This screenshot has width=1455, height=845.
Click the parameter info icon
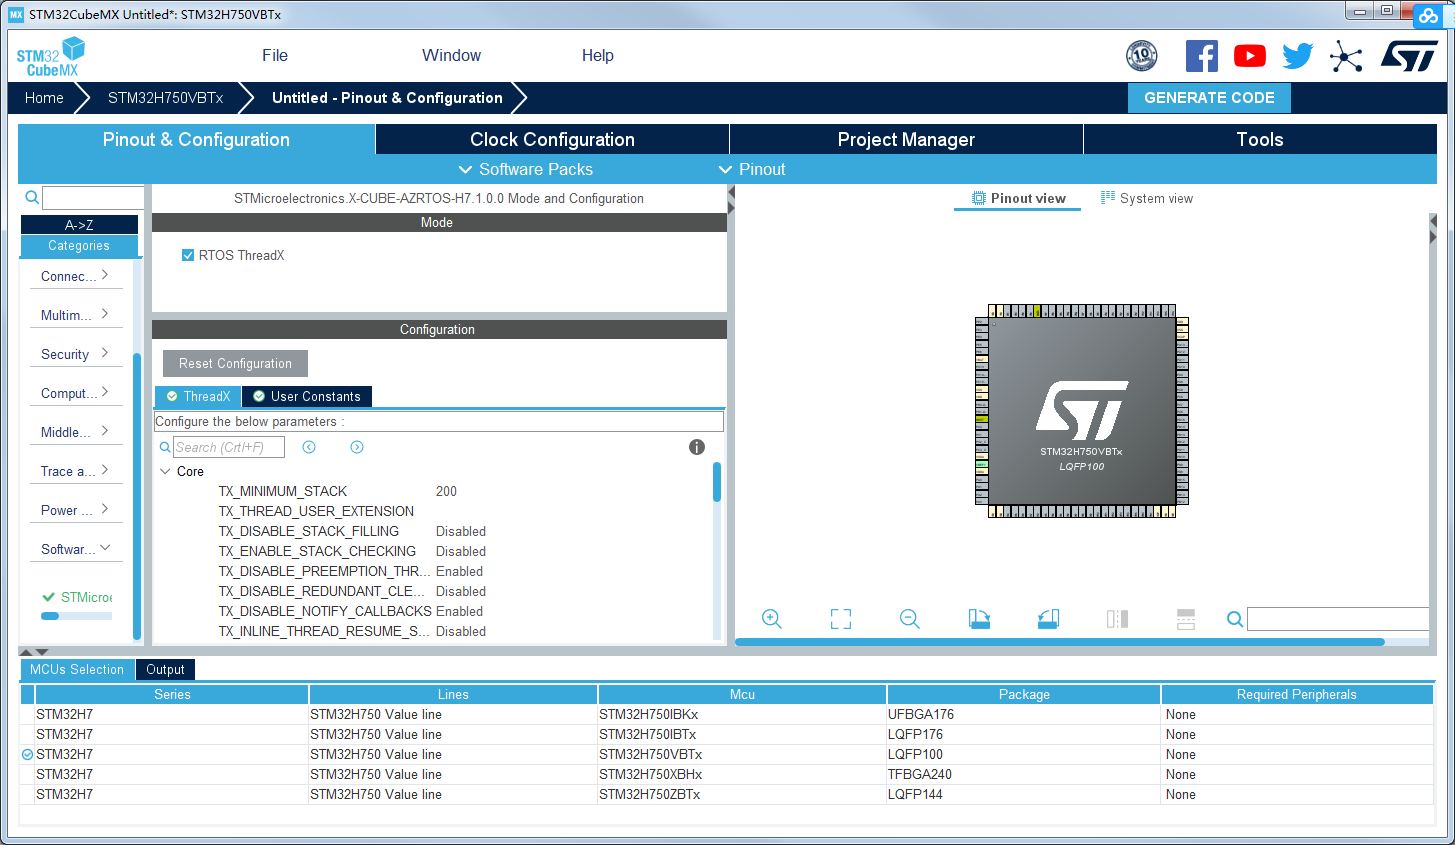(x=697, y=447)
